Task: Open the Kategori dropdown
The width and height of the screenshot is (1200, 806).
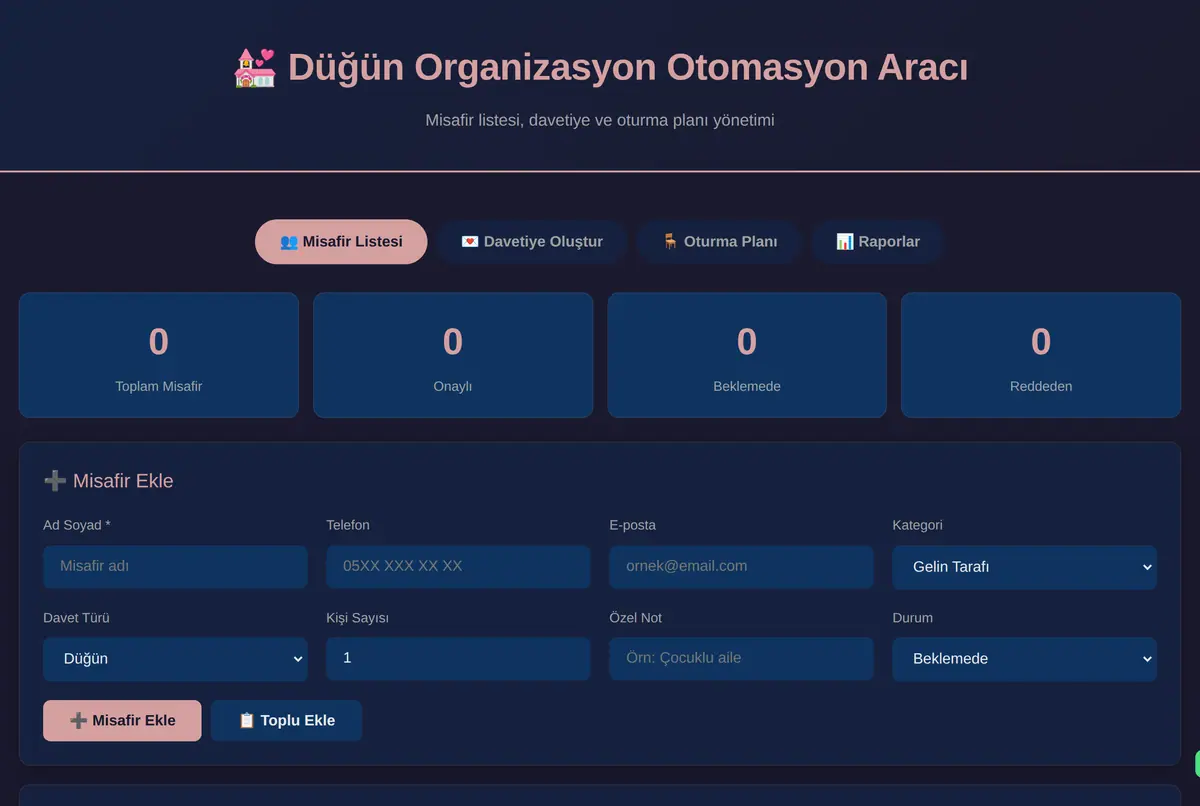Action: click(x=1024, y=567)
